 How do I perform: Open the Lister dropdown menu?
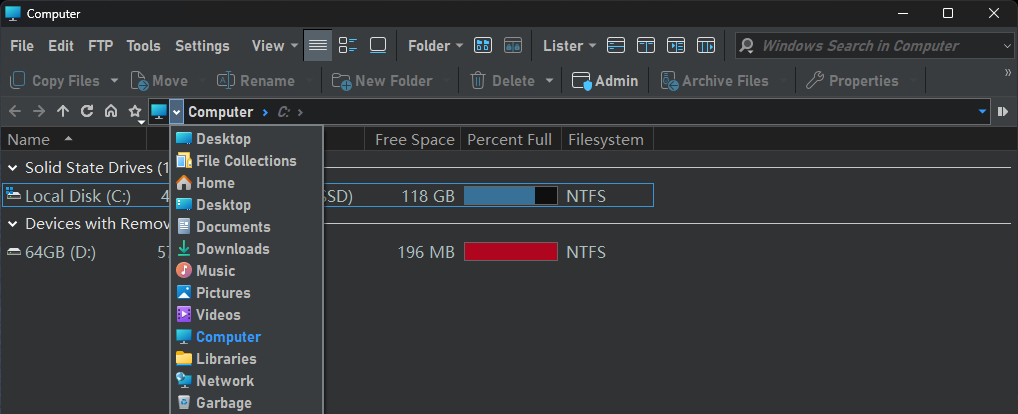569,46
